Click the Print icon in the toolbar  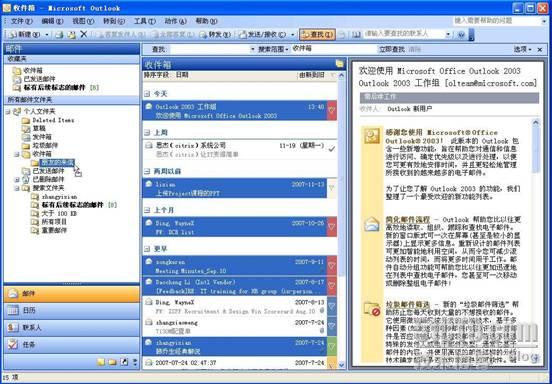tap(59, 34)
